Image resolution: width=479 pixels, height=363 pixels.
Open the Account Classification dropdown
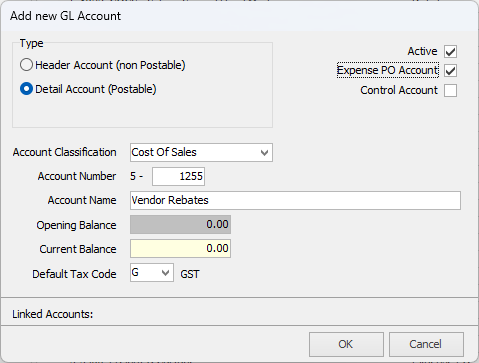click(264, 153)
